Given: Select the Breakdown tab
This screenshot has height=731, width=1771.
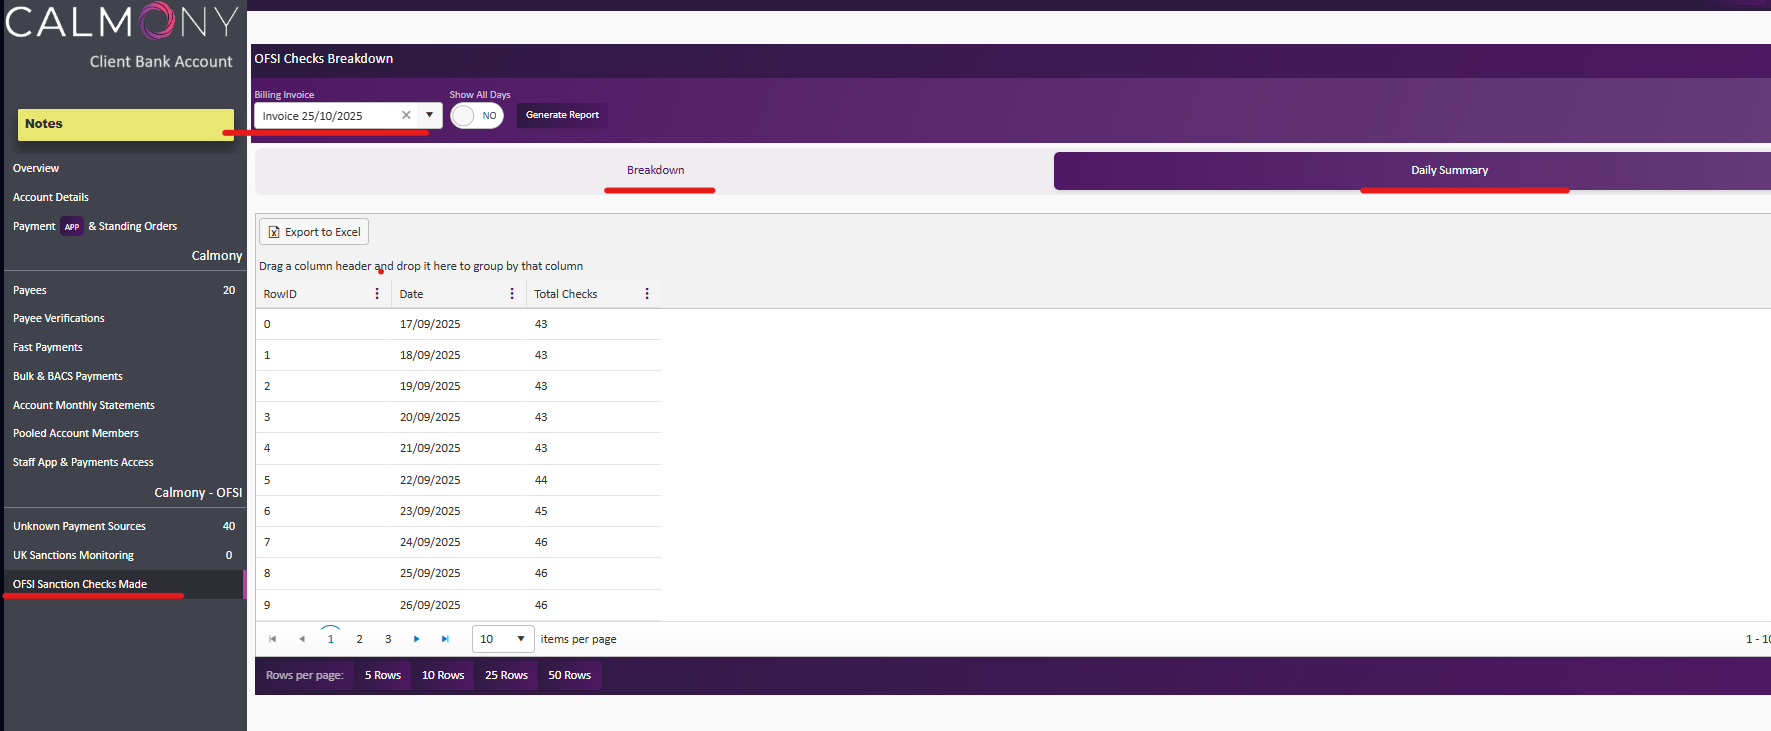Looking at the screenshot, I should coord(655,171).
